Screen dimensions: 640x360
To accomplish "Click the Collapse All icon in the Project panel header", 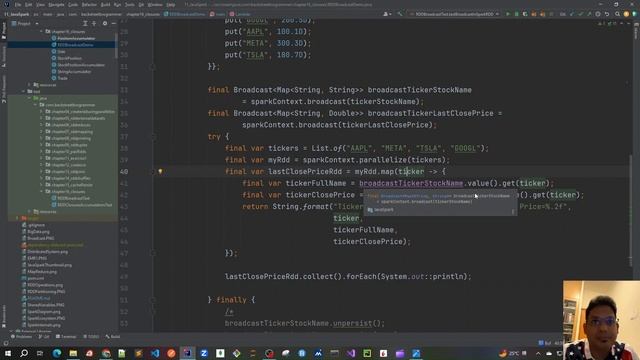I will (x=94, y=24).
